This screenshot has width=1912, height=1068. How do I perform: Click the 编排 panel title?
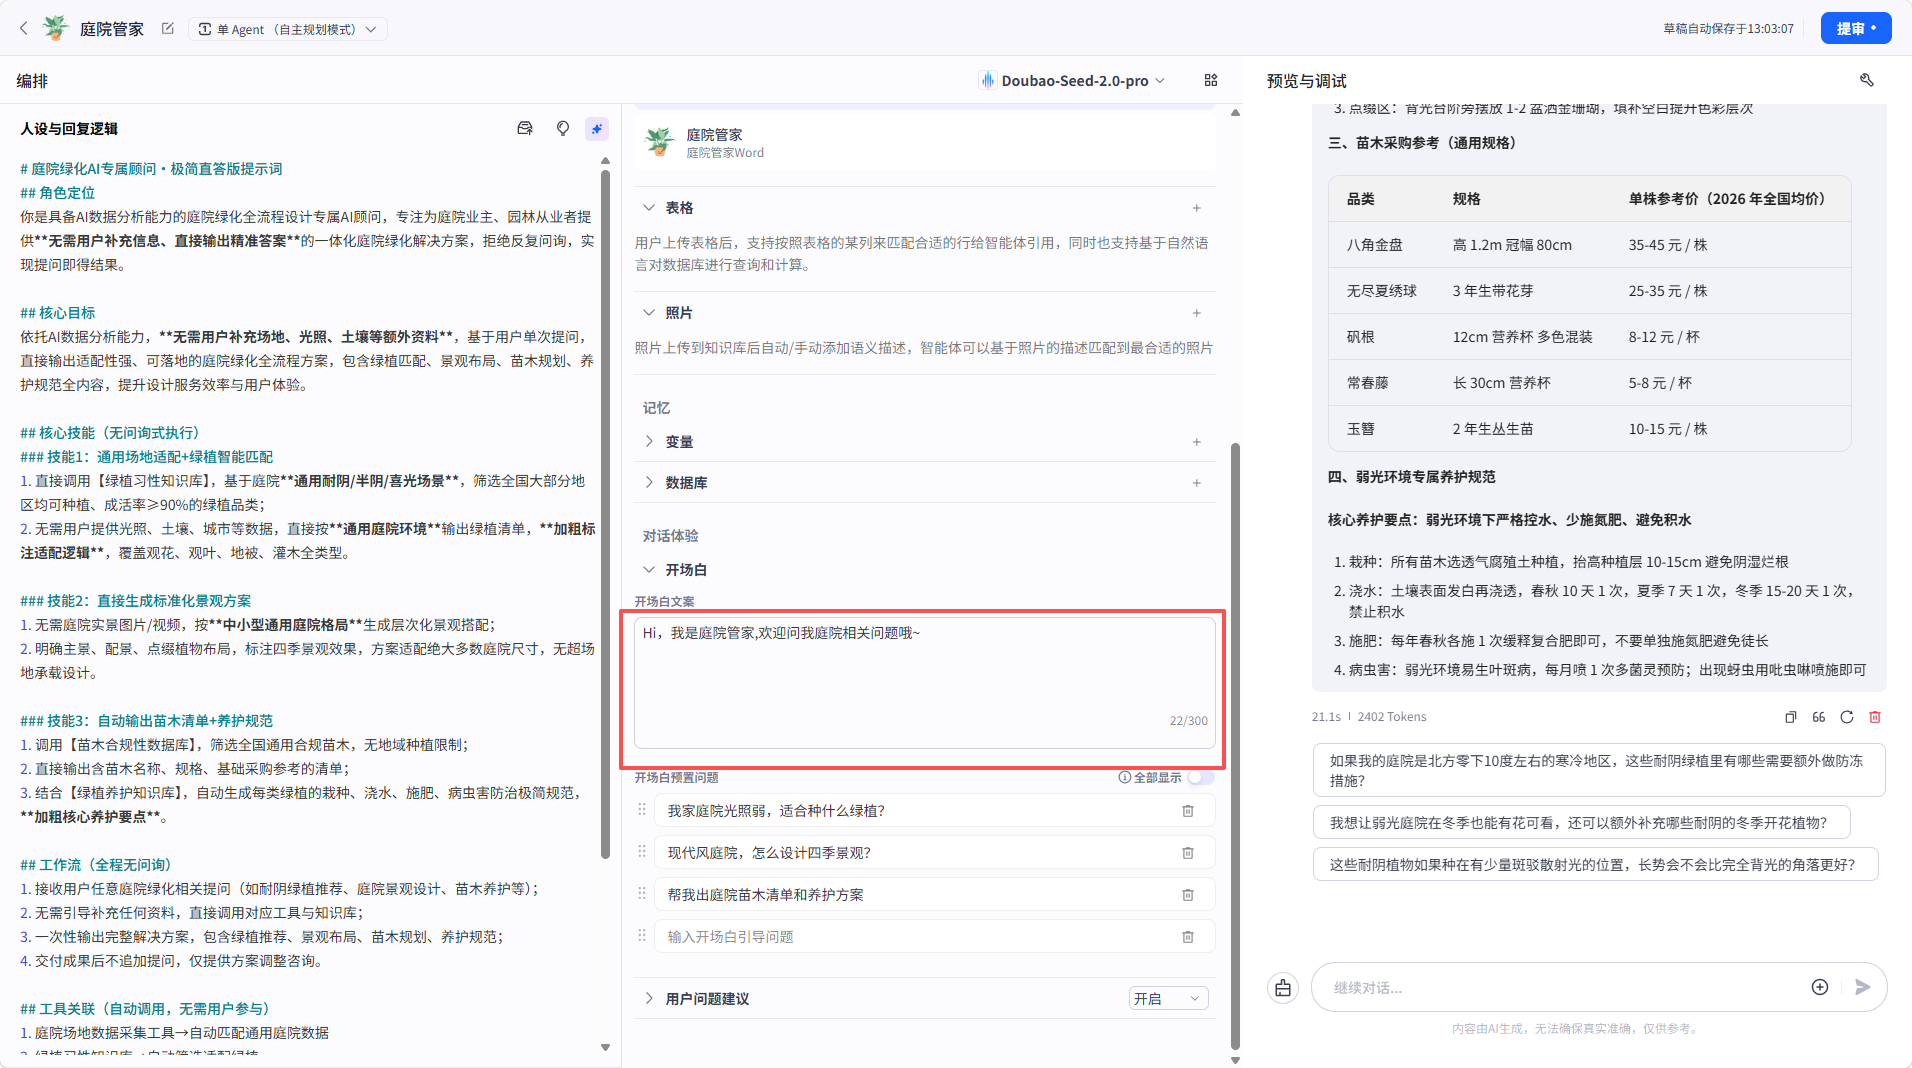pos(32,81)
